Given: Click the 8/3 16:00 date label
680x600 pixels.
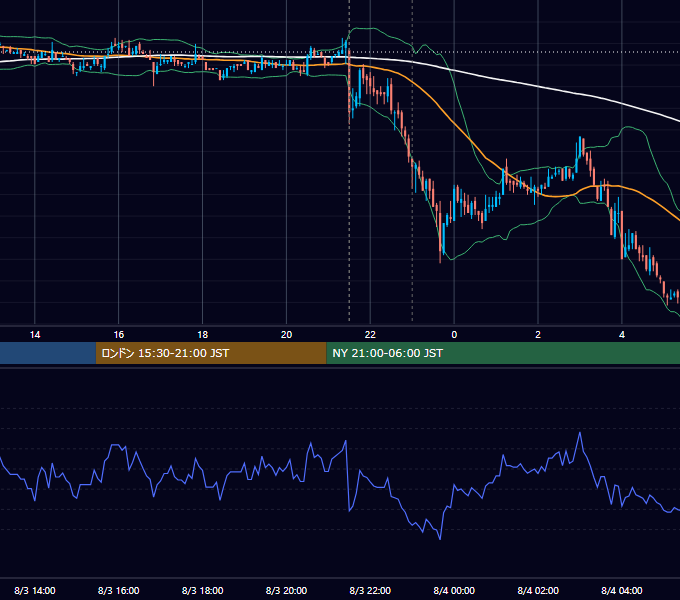Looking at the screenshot, I should point(118,590).
